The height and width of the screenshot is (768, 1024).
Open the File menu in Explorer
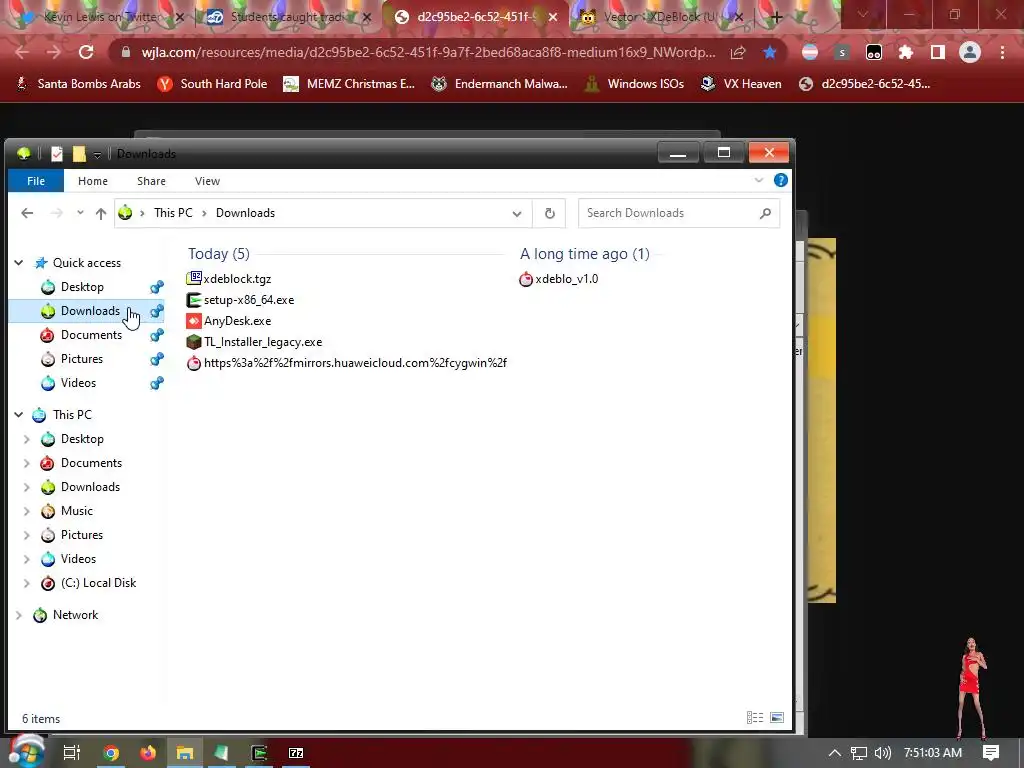point(36,181)
